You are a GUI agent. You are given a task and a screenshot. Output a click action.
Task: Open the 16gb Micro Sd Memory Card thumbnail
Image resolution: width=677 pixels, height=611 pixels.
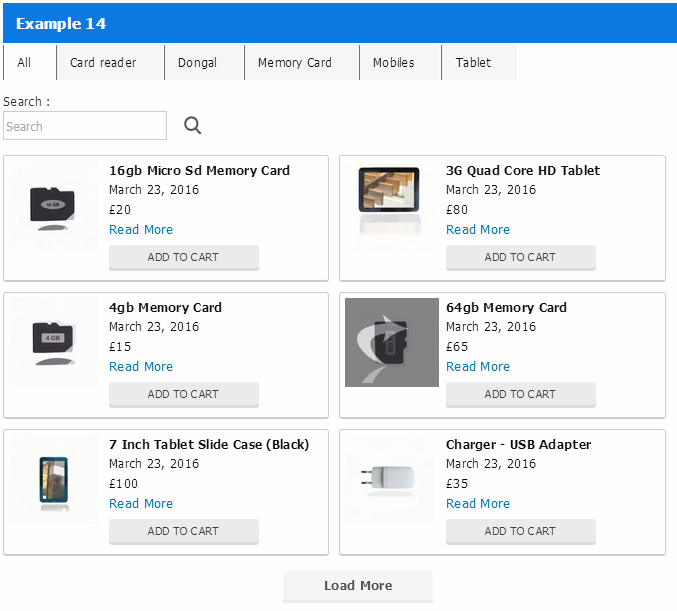pos(54,206)
